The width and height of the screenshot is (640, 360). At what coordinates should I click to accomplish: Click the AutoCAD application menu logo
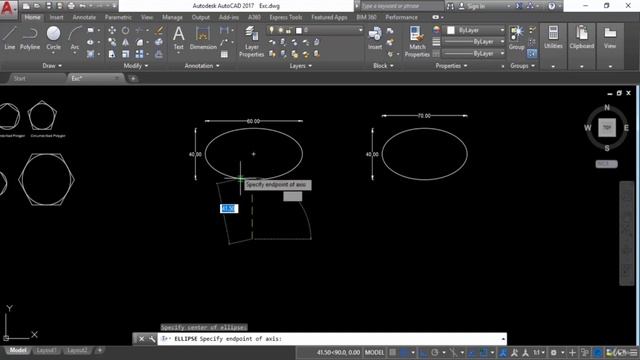(x=7, y=8)
